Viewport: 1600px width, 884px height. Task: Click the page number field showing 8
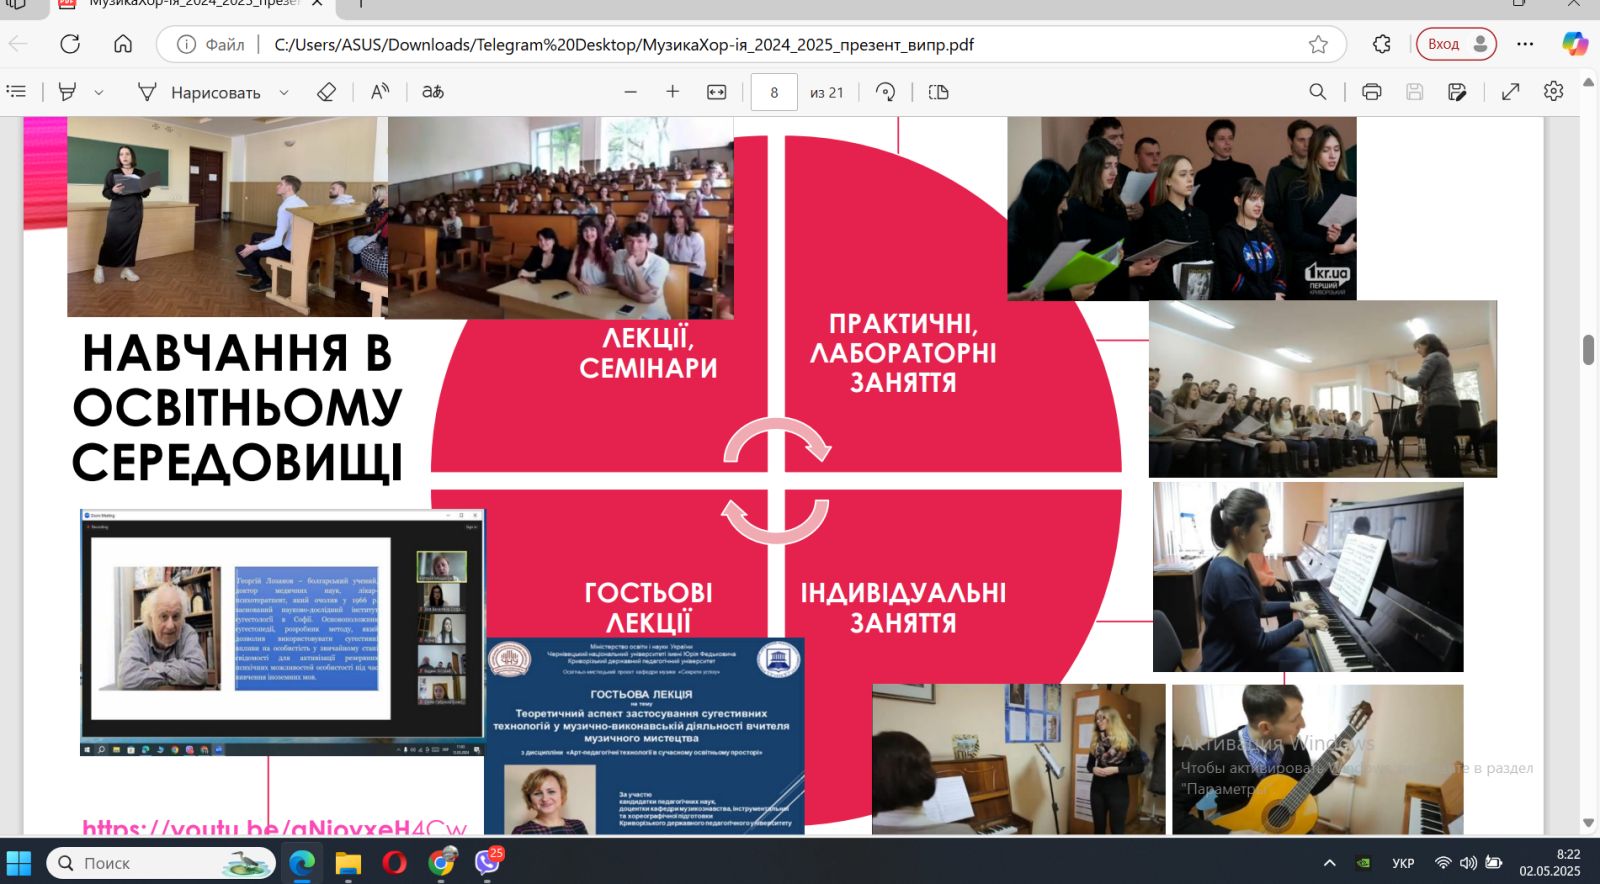click(x=774, y=92)
